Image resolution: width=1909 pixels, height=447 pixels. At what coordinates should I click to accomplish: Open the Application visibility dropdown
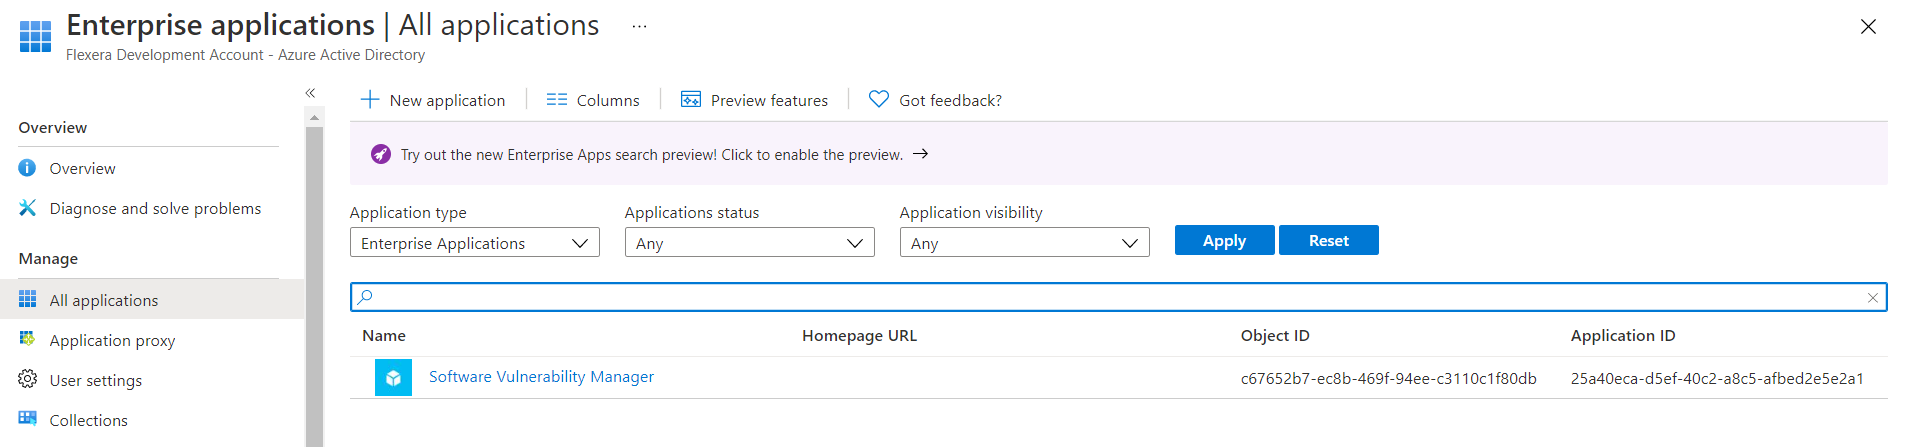coord(1024,243)
